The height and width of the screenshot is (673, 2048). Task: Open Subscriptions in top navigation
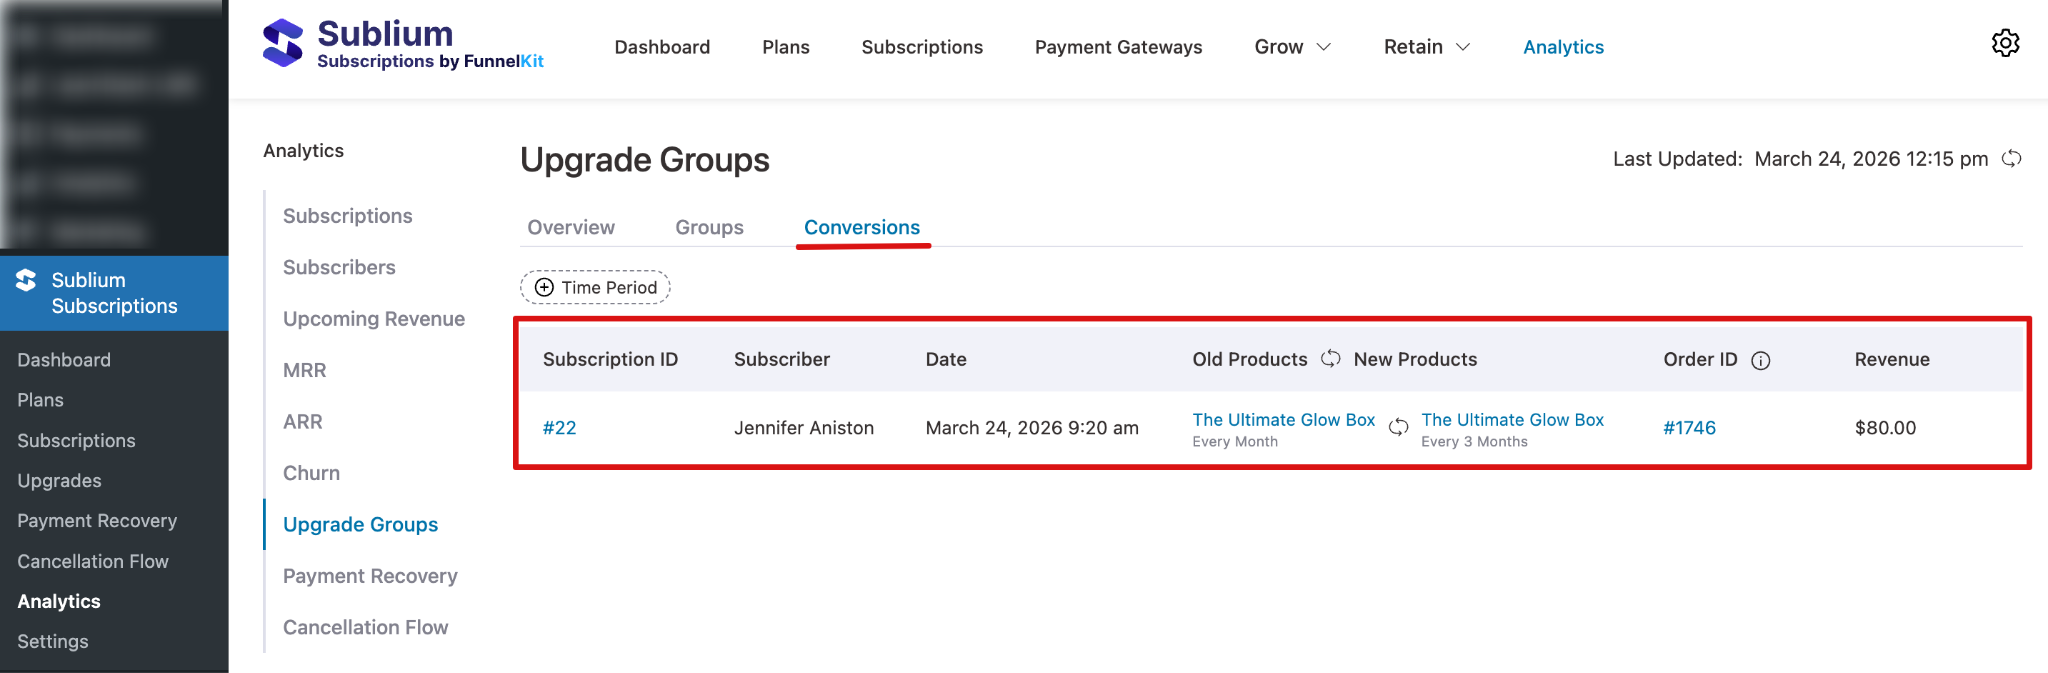(922, 47)
